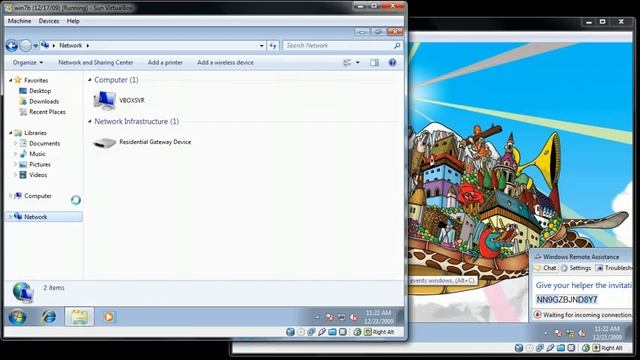Click Add a printer
The height and width of the screenshot is (360, 640).
click(x=165, y=62)
